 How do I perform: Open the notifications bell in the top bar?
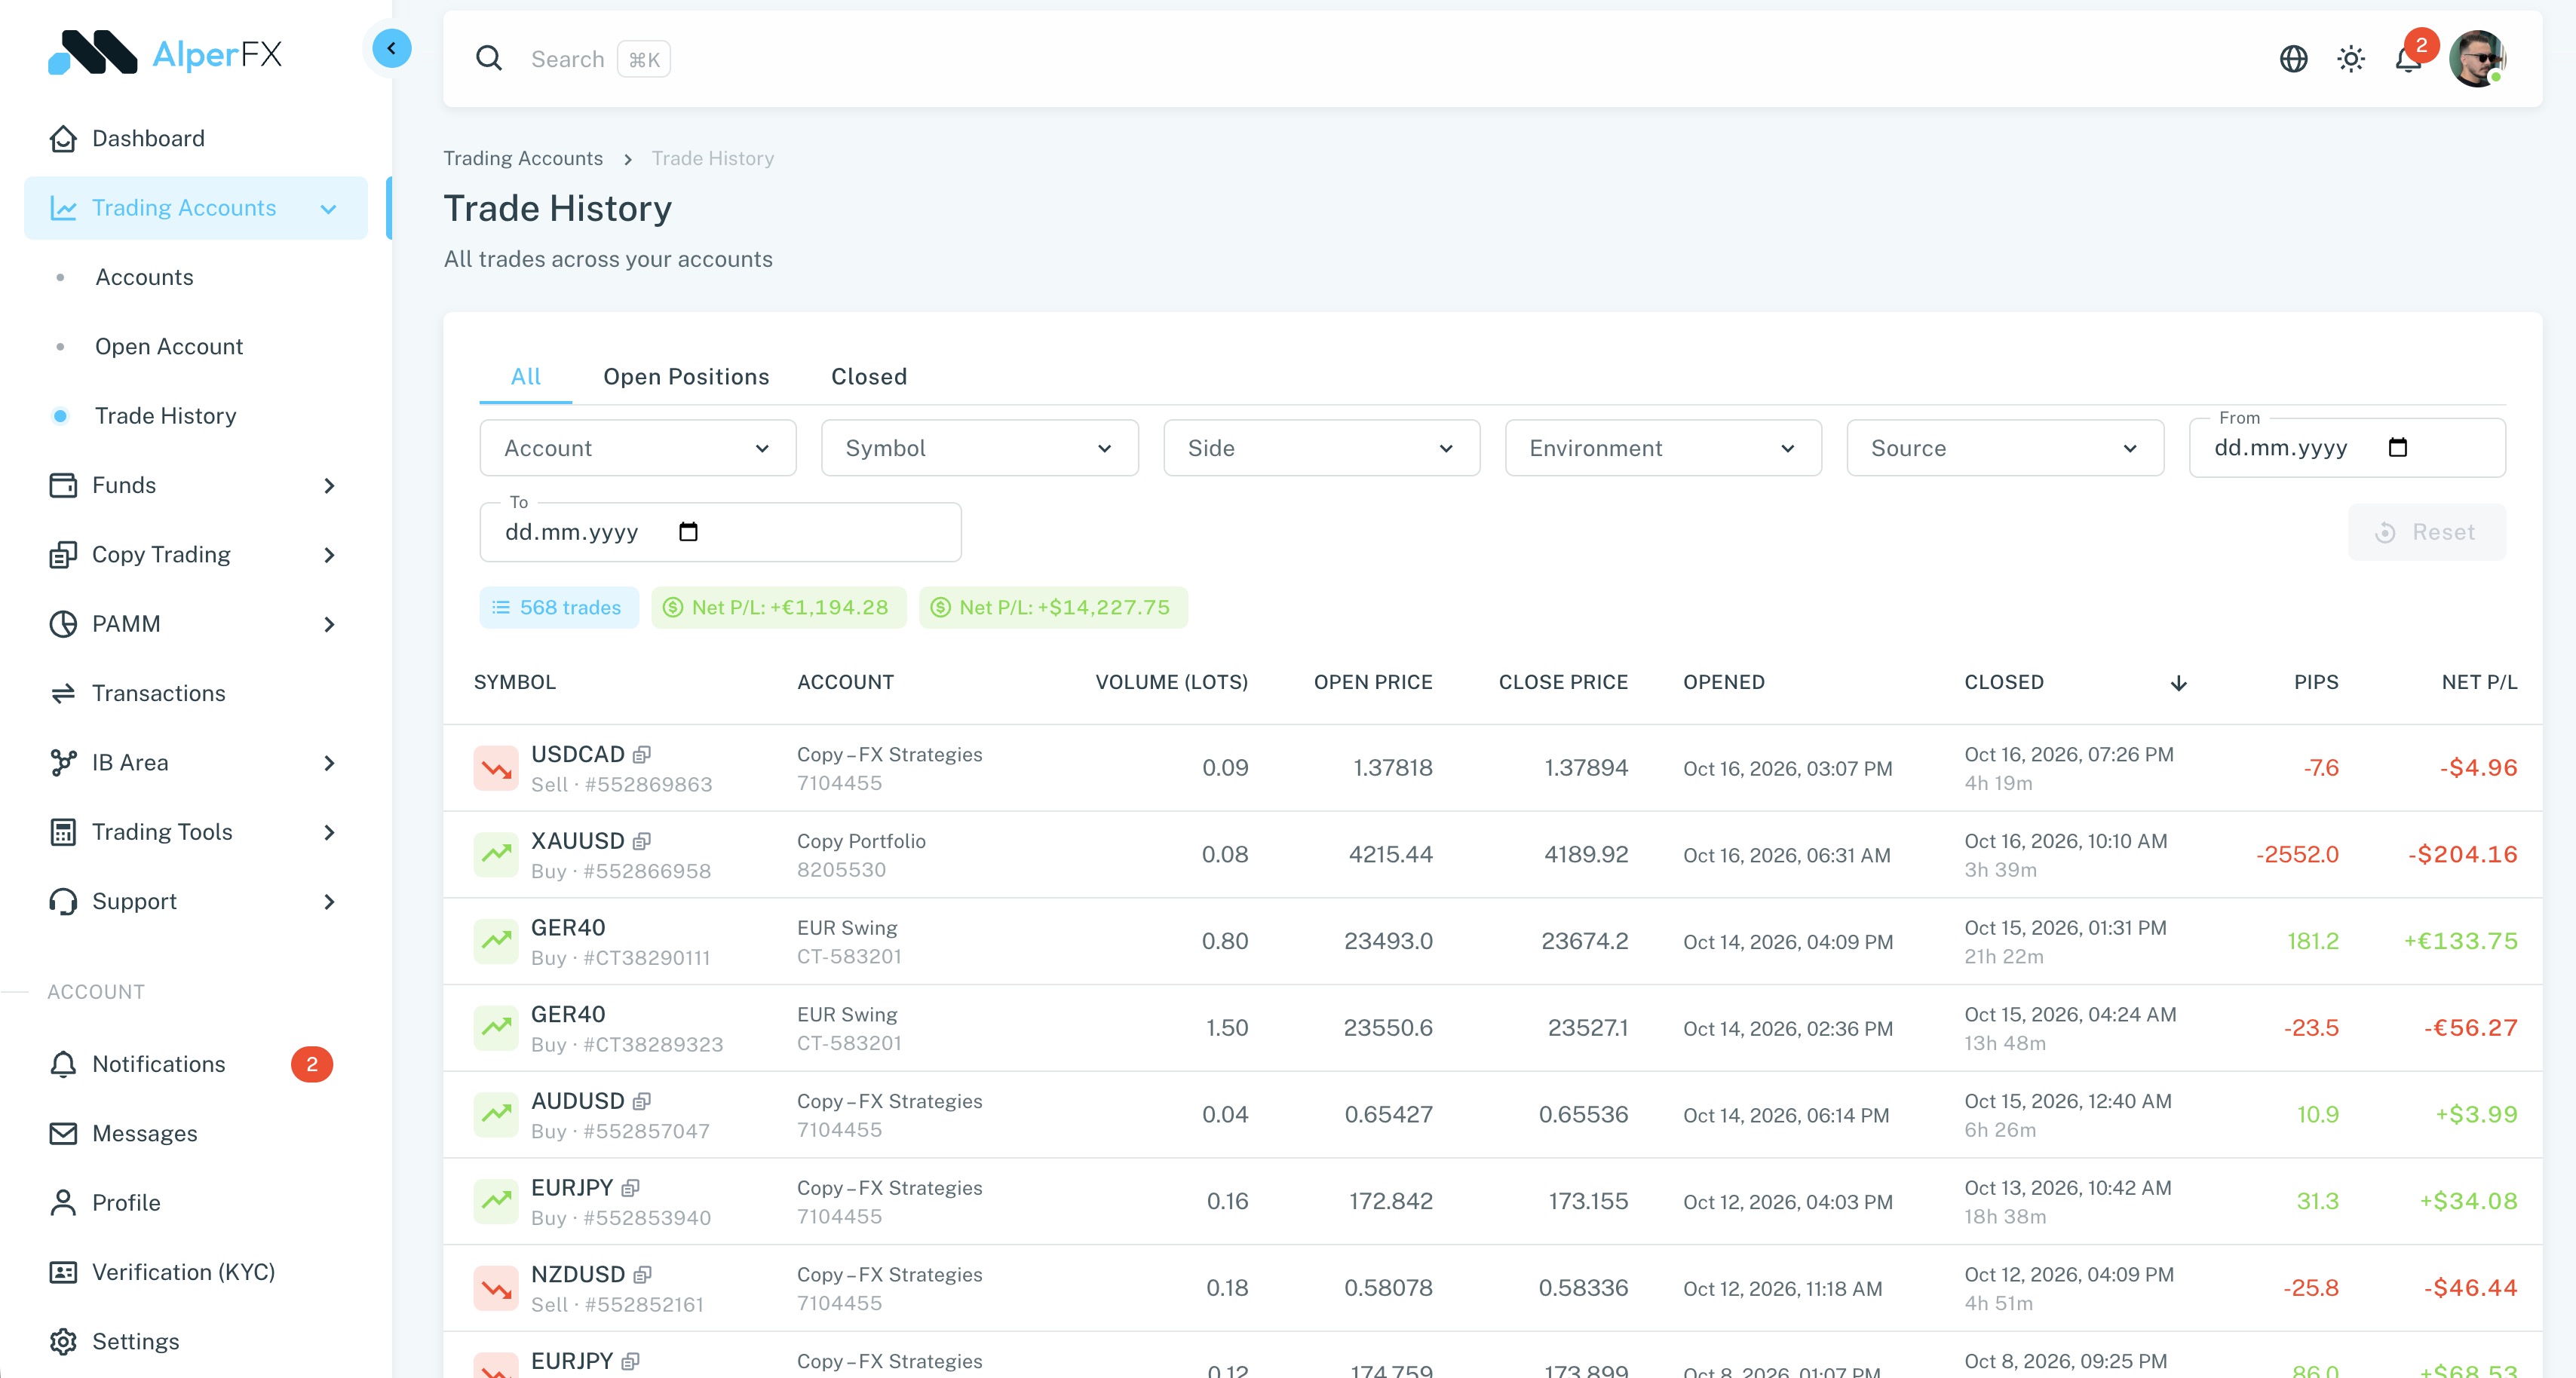tap(2408, 59)
